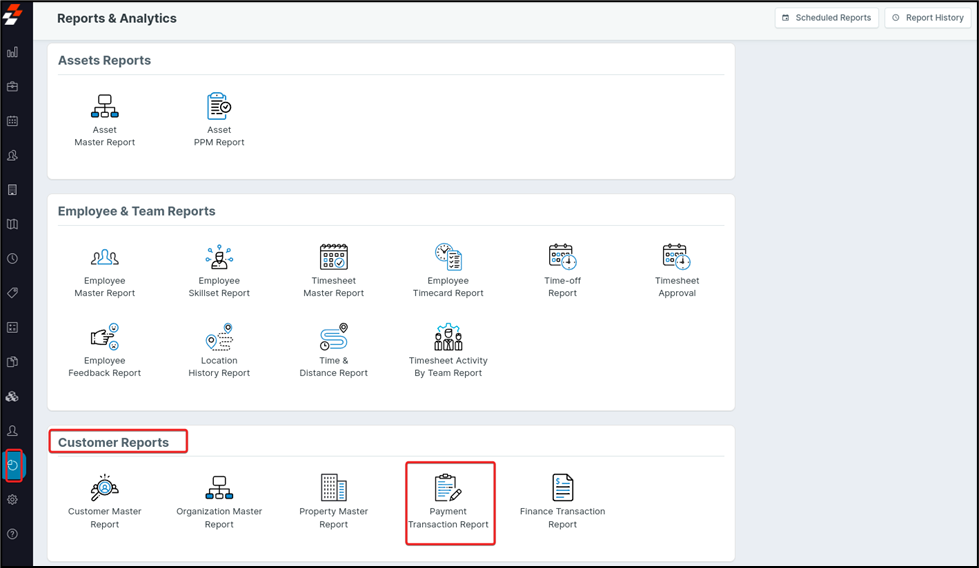
Task: Select the Employee Skillset Report icon
Action: pyautogui.click(x=219, y=259)
